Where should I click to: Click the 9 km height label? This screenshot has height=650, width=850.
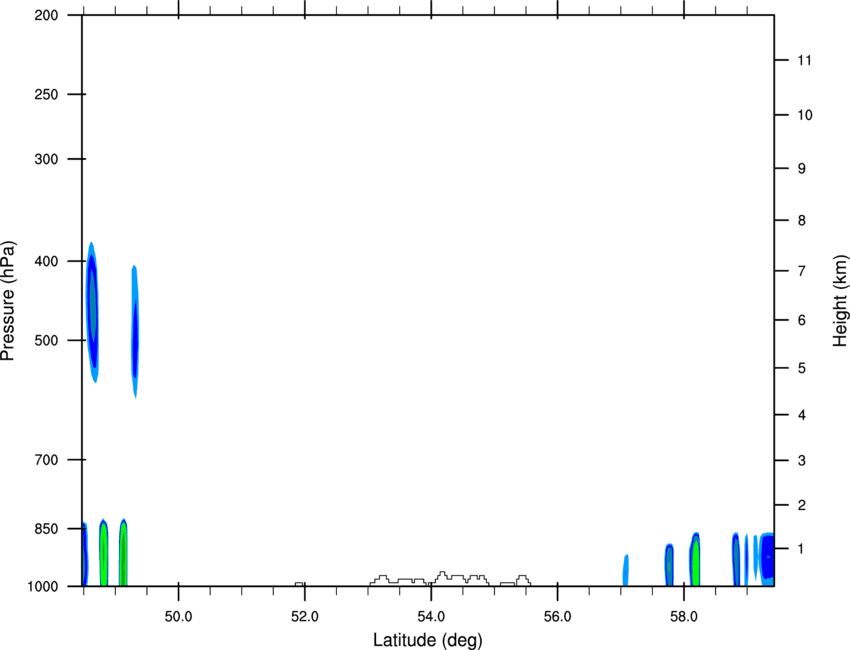click(x=802, y=169)
